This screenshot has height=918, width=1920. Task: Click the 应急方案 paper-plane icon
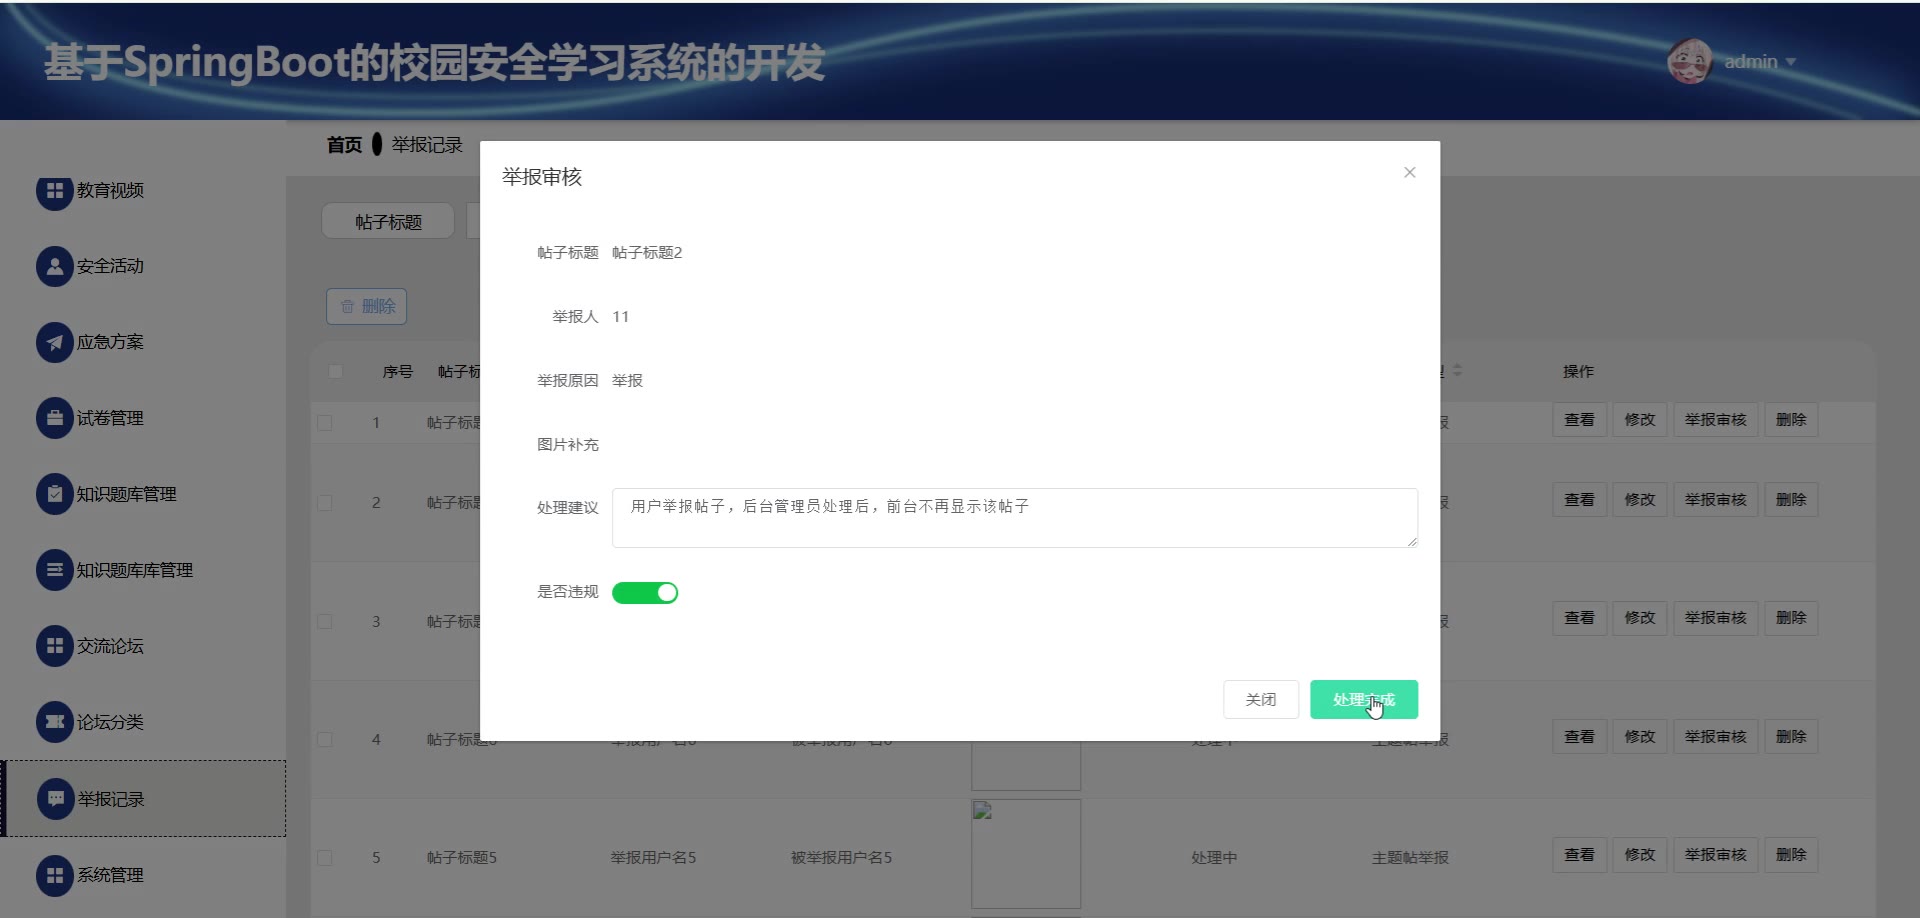coord(55,342)
